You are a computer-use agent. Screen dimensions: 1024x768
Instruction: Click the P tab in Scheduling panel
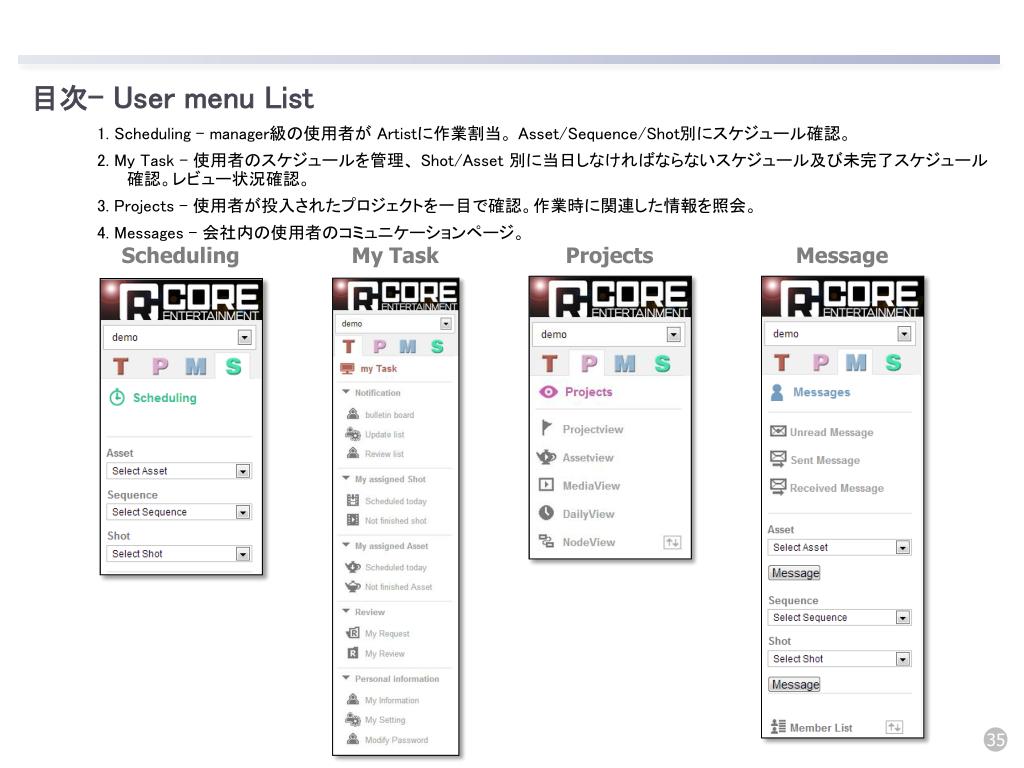(x=159, y=366)
